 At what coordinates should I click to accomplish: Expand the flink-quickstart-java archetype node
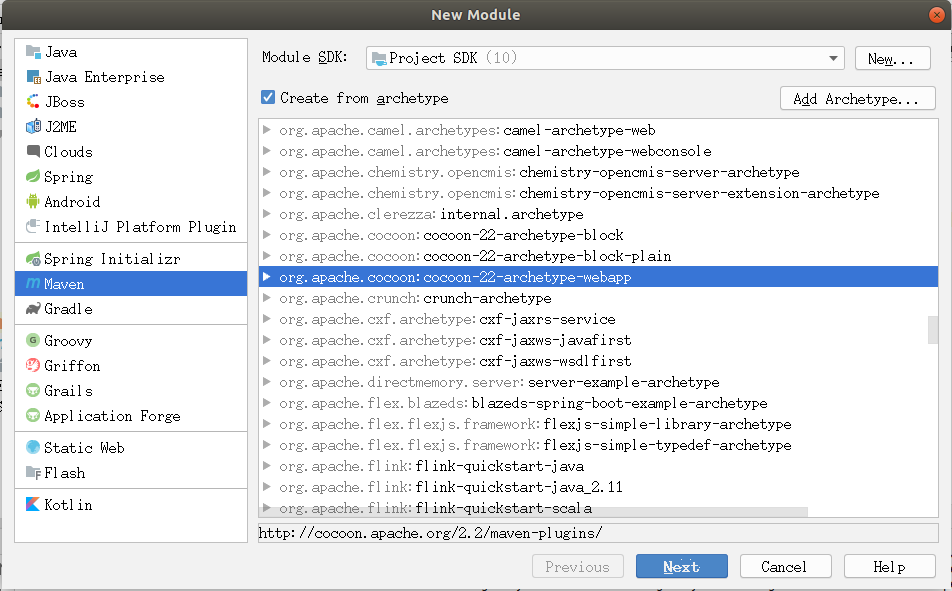click(266, 466)
